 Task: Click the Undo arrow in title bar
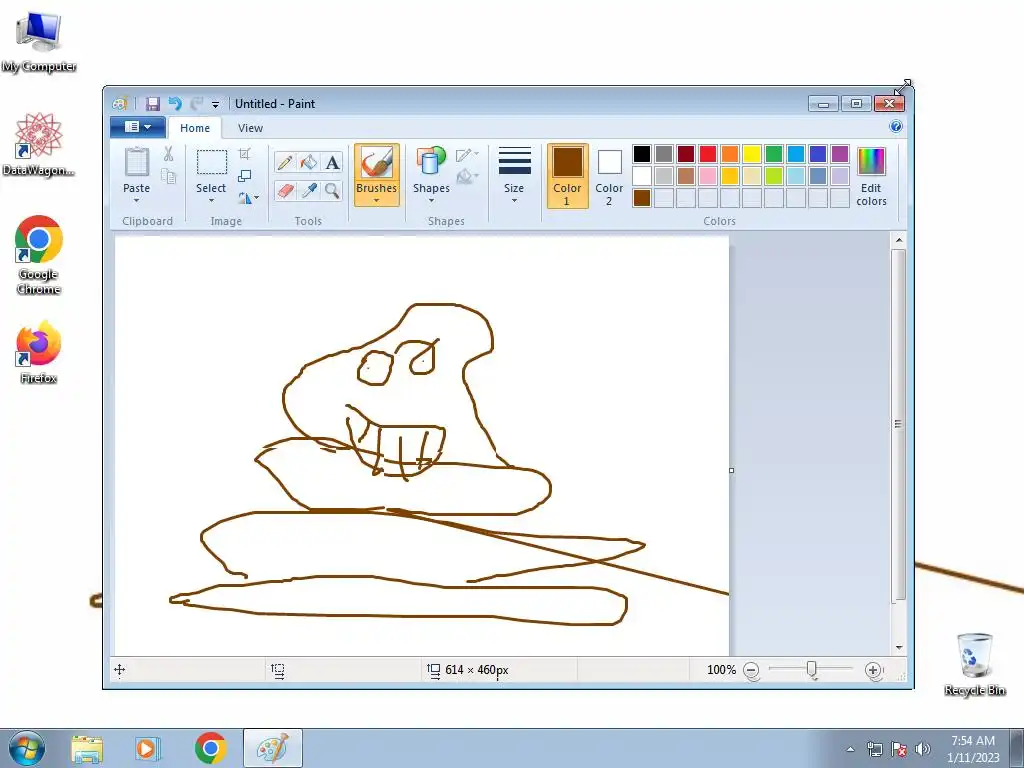pyautogui.click(x=174, y=104)
